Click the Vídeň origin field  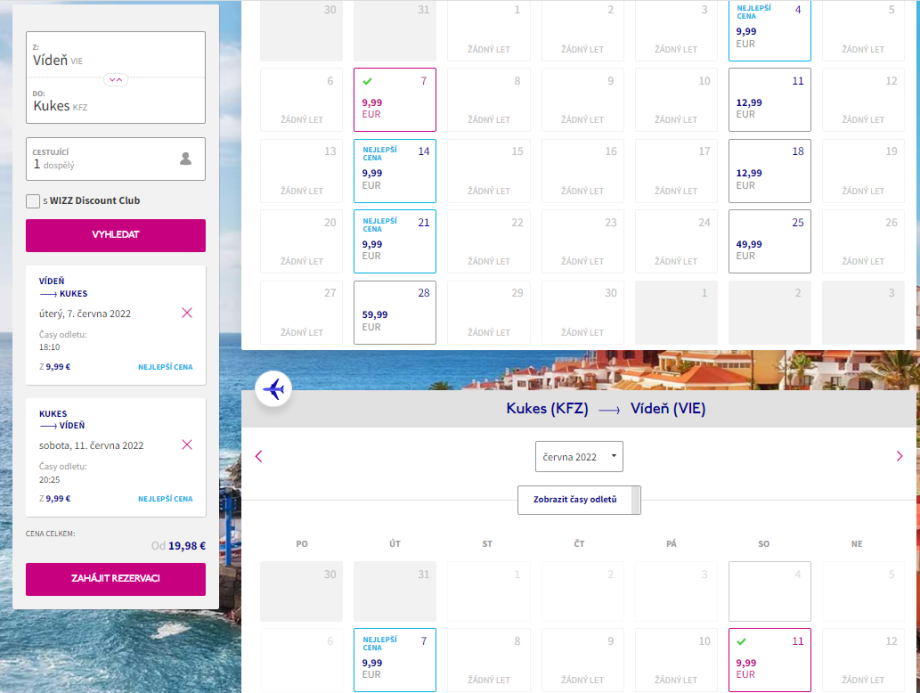pos(116,55)
